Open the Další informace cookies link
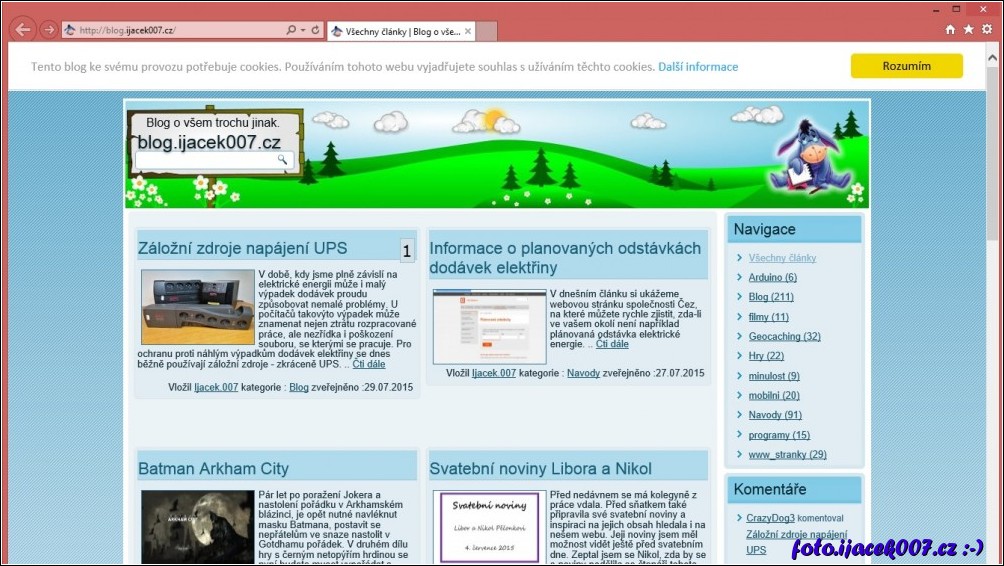Image resolution: width=1004 pixels, height=566 pixels. (x=698, y=67)
